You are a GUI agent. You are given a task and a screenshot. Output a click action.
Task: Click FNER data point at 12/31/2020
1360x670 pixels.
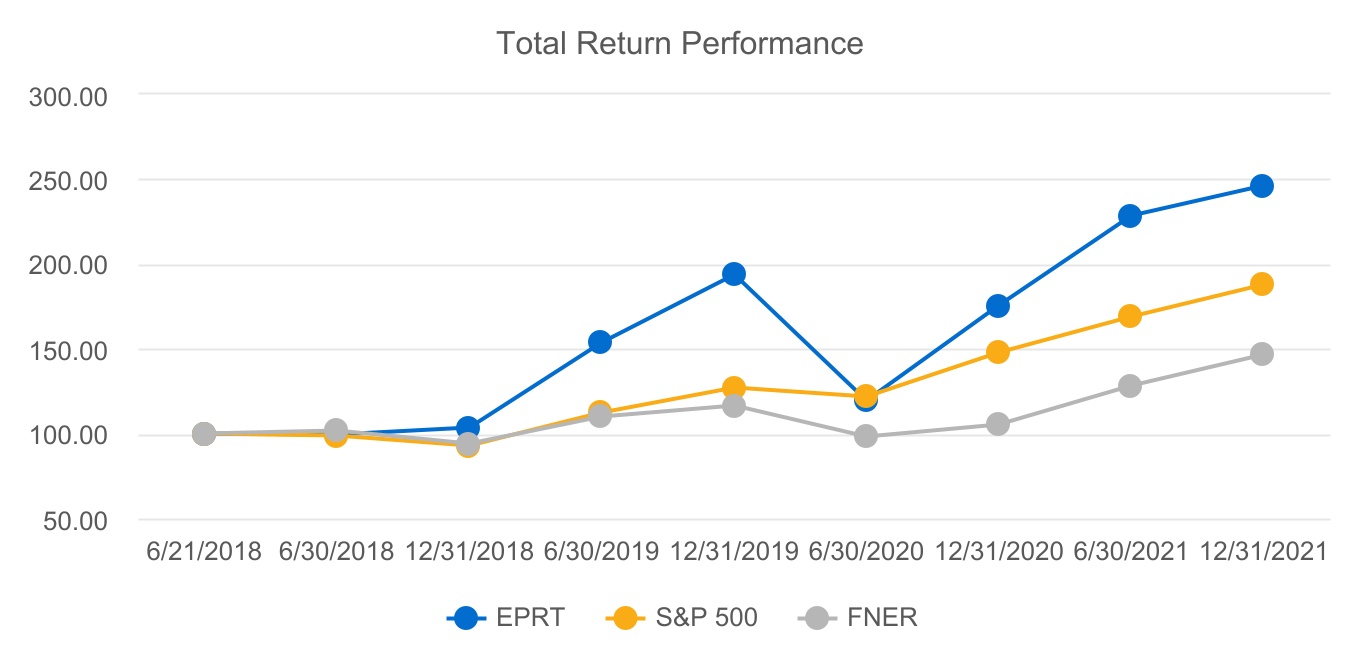(x=998, y=424)
